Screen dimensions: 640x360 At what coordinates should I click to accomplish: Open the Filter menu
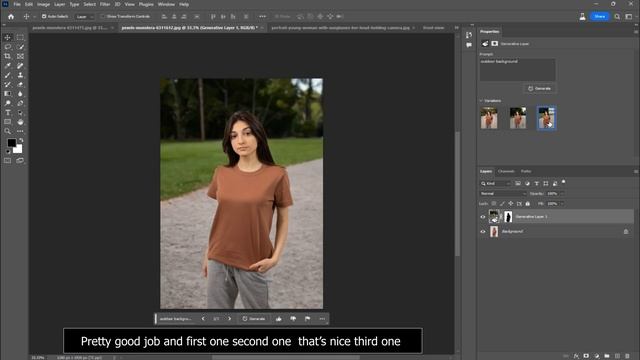pyautogui.click(x=105, y=4)
